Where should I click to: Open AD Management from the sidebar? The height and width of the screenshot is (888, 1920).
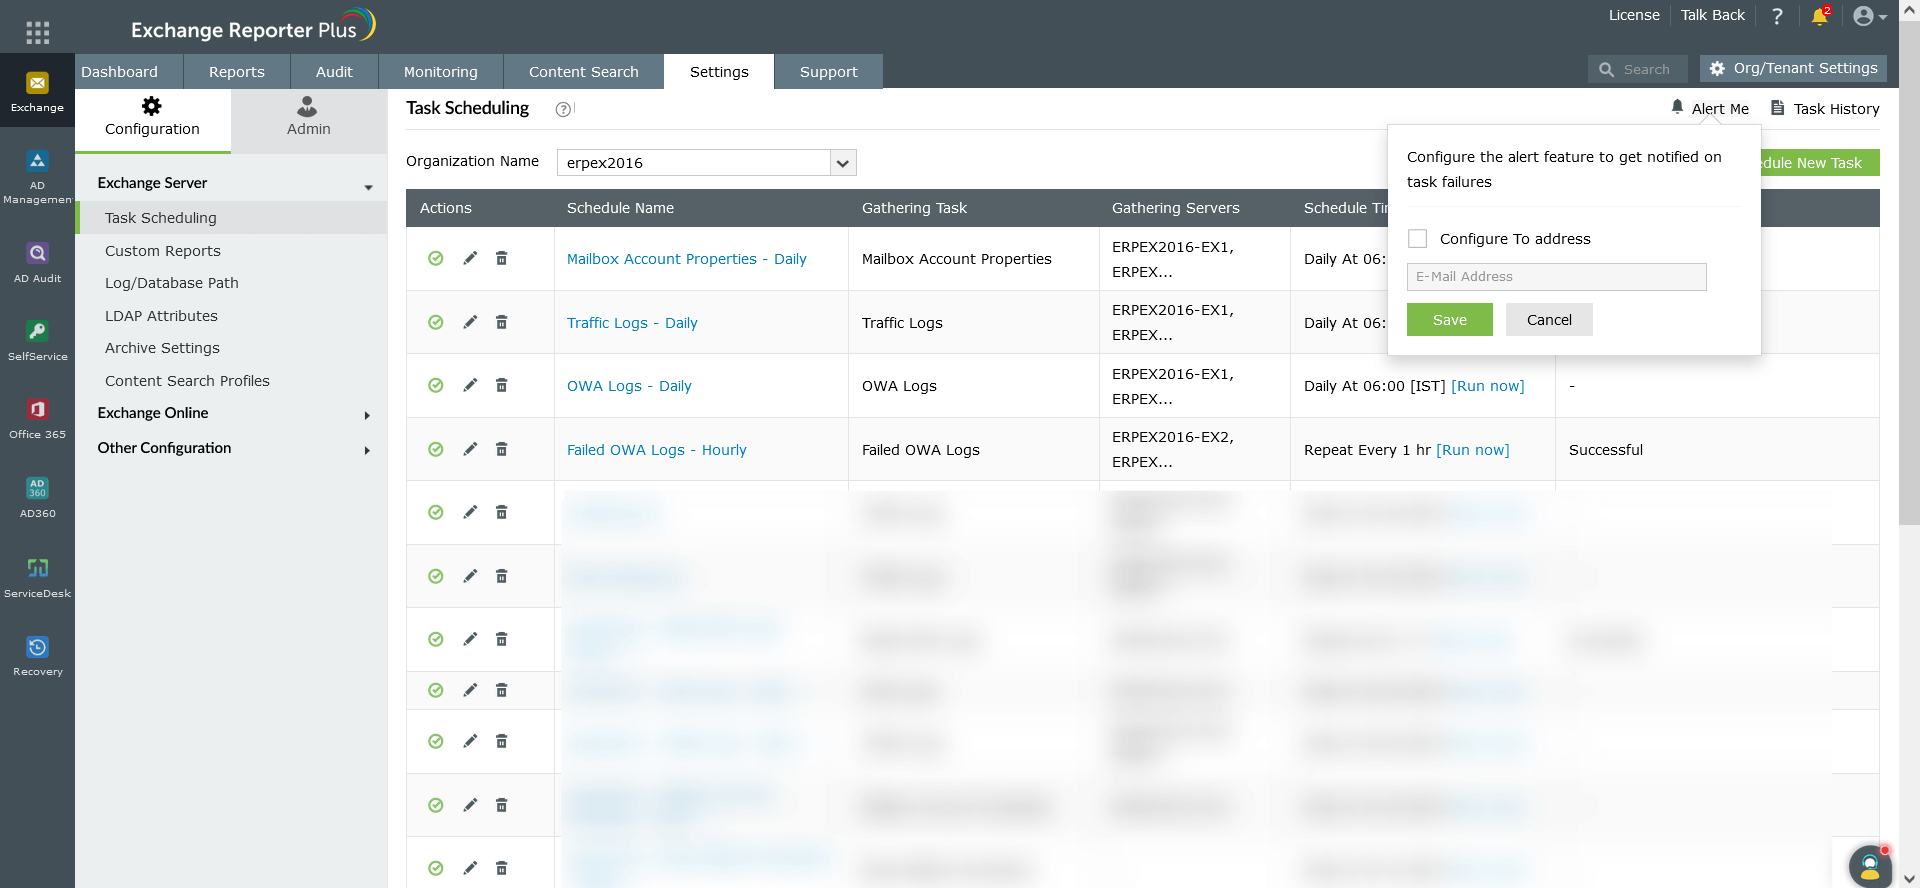37,177
